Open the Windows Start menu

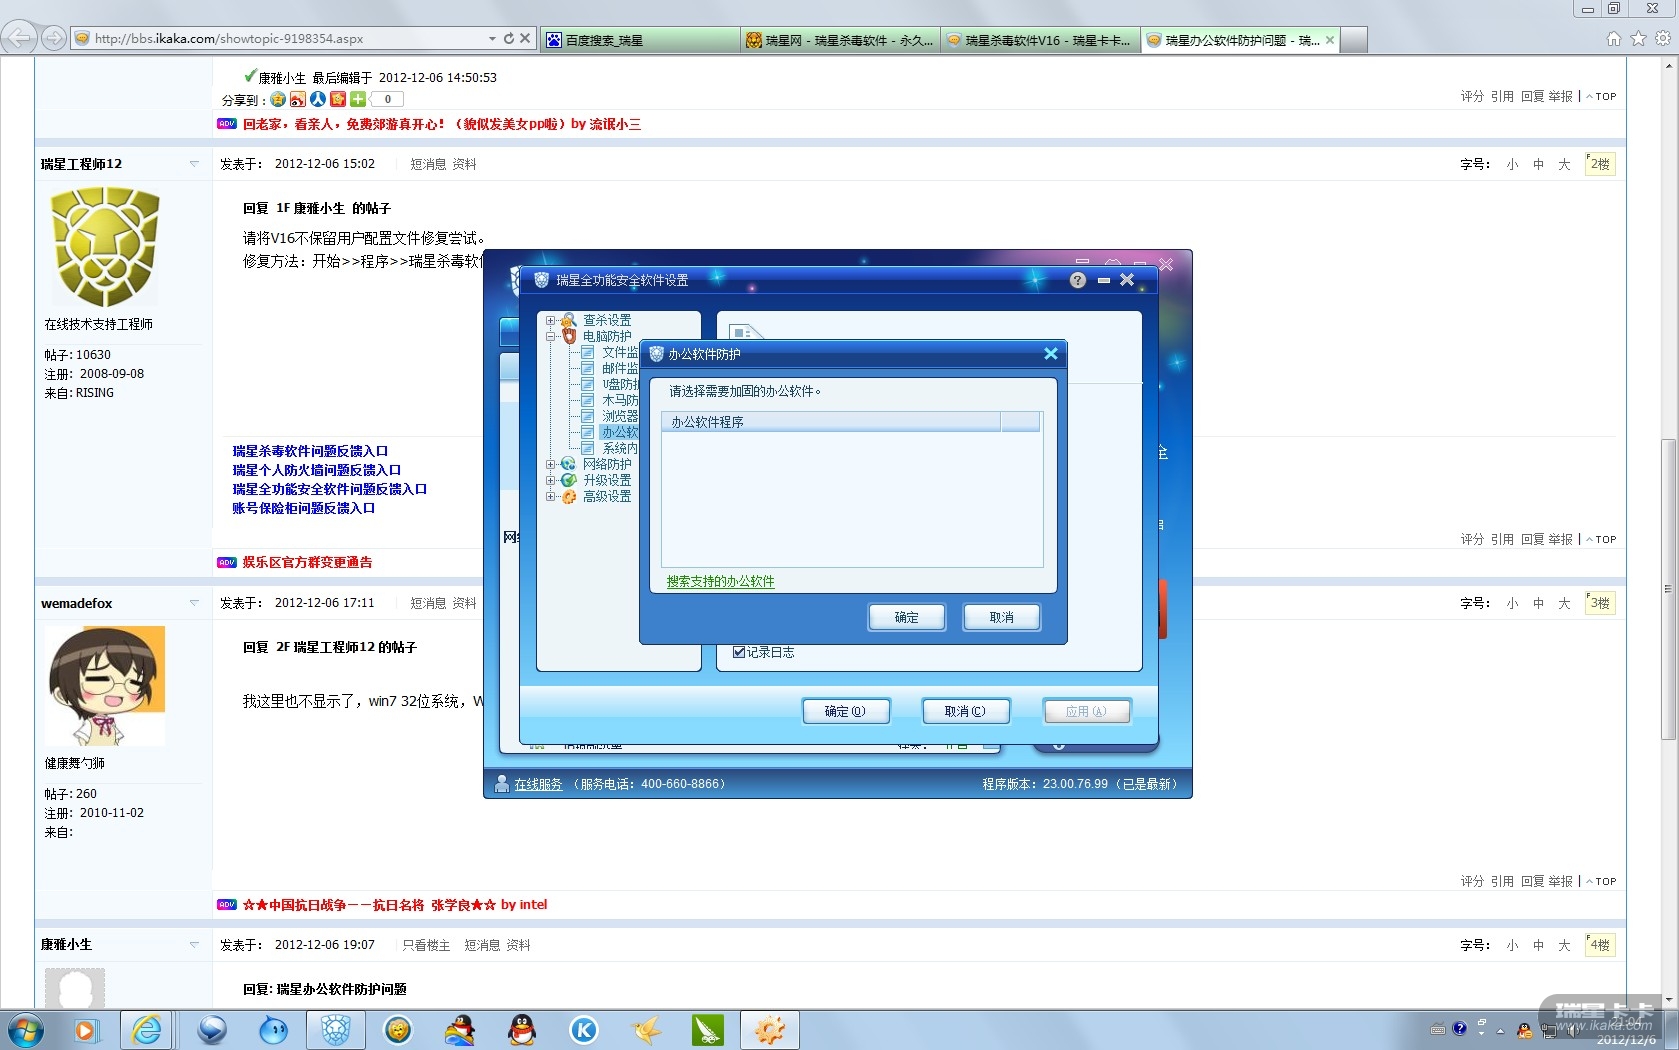(x=24, y=1030)
